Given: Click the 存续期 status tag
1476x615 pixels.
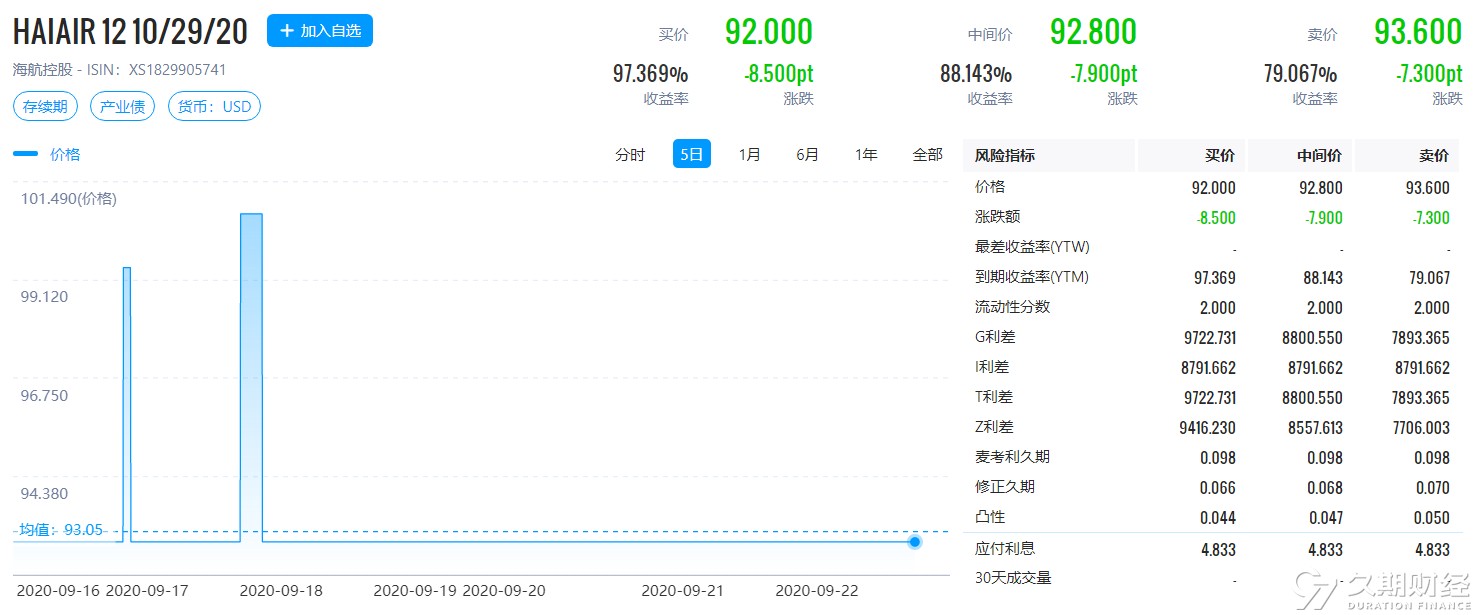Looking at the screenshot, I should coord(45,107).
